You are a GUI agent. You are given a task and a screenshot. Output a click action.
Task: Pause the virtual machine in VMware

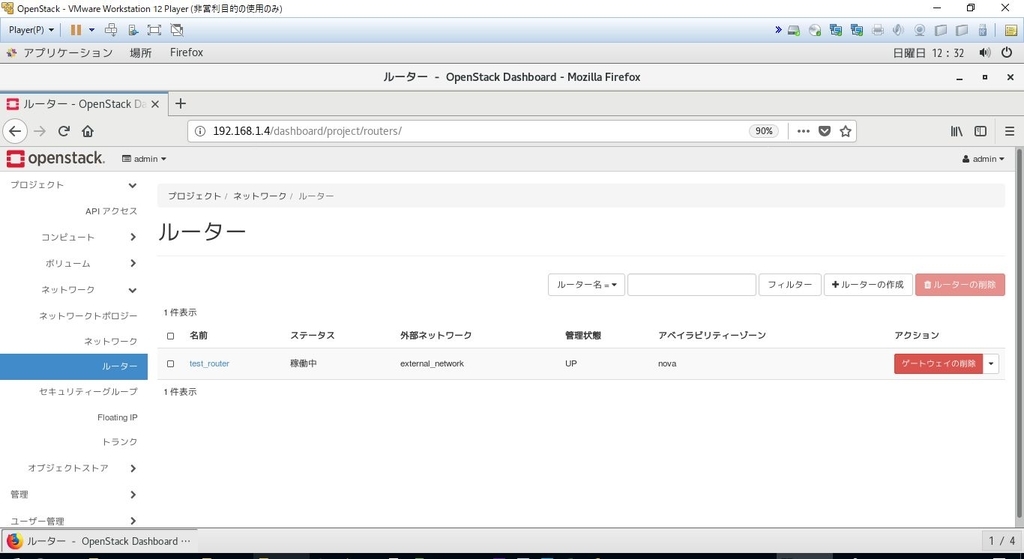pos(76,30)
